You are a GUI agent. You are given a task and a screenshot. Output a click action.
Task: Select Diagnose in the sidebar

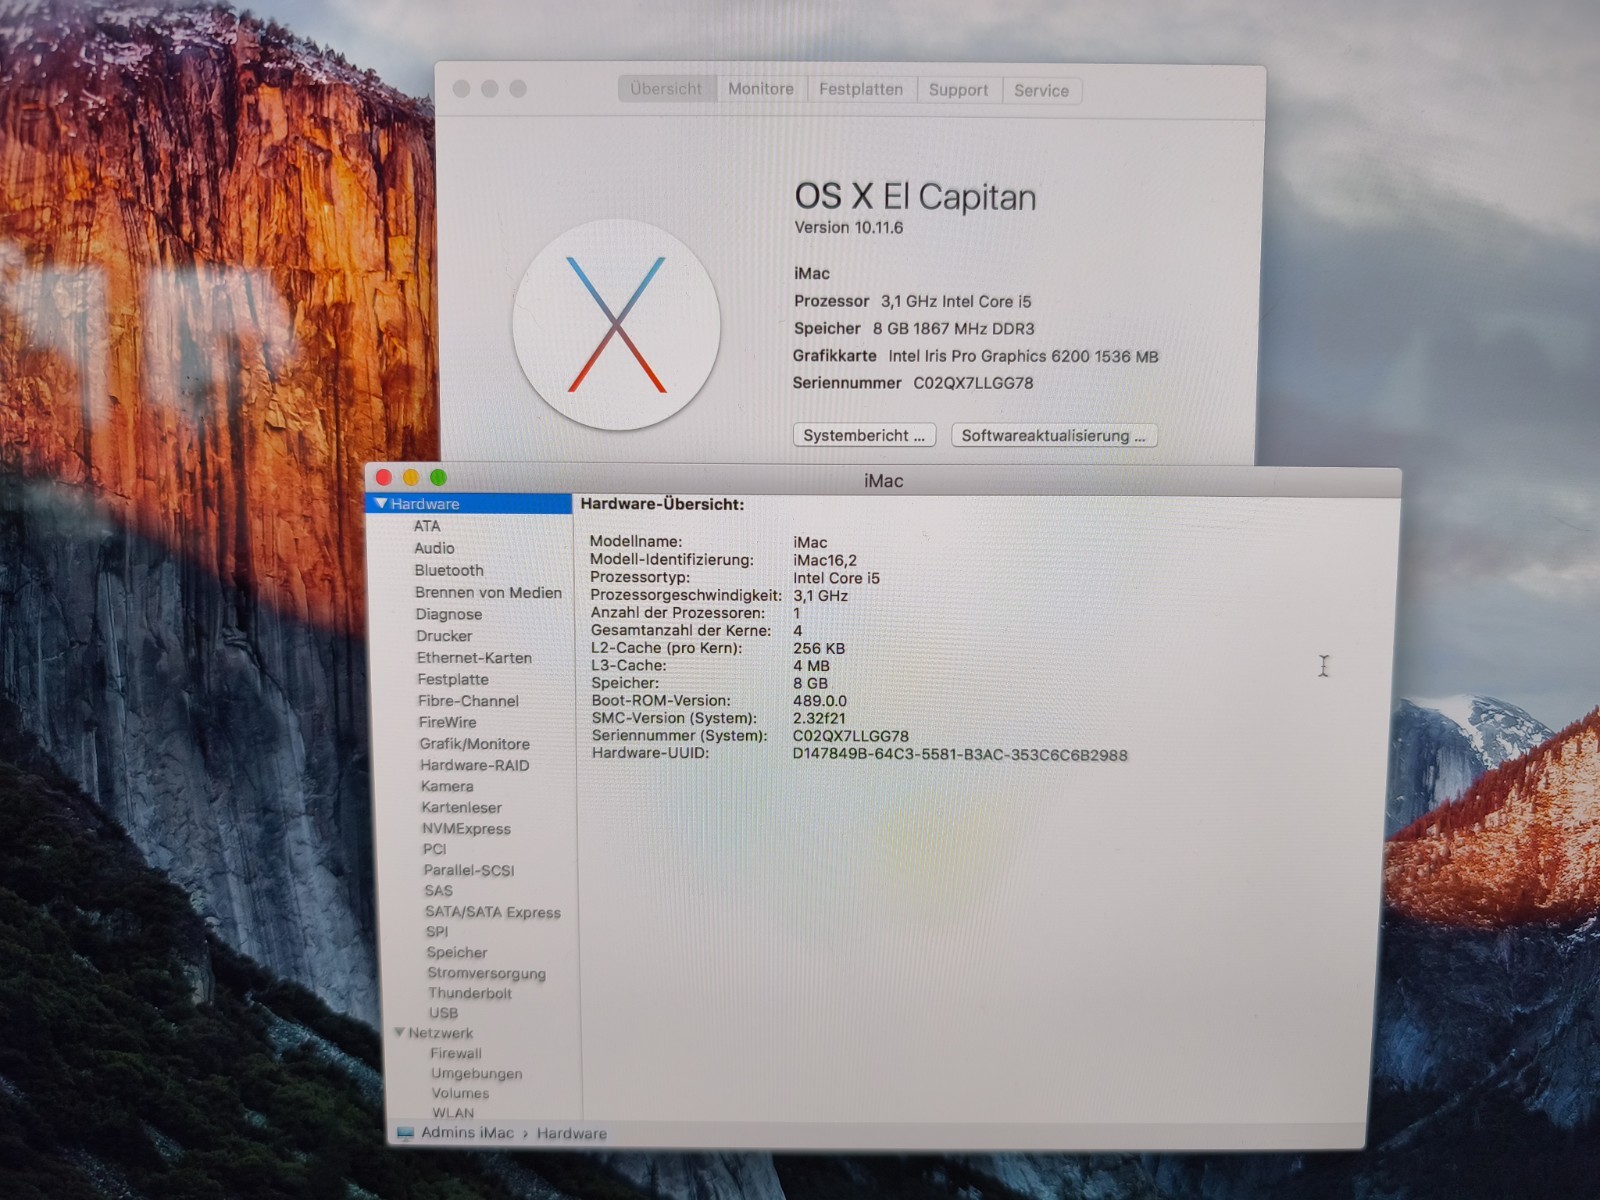pyautogui.click(x=449, y=614)
